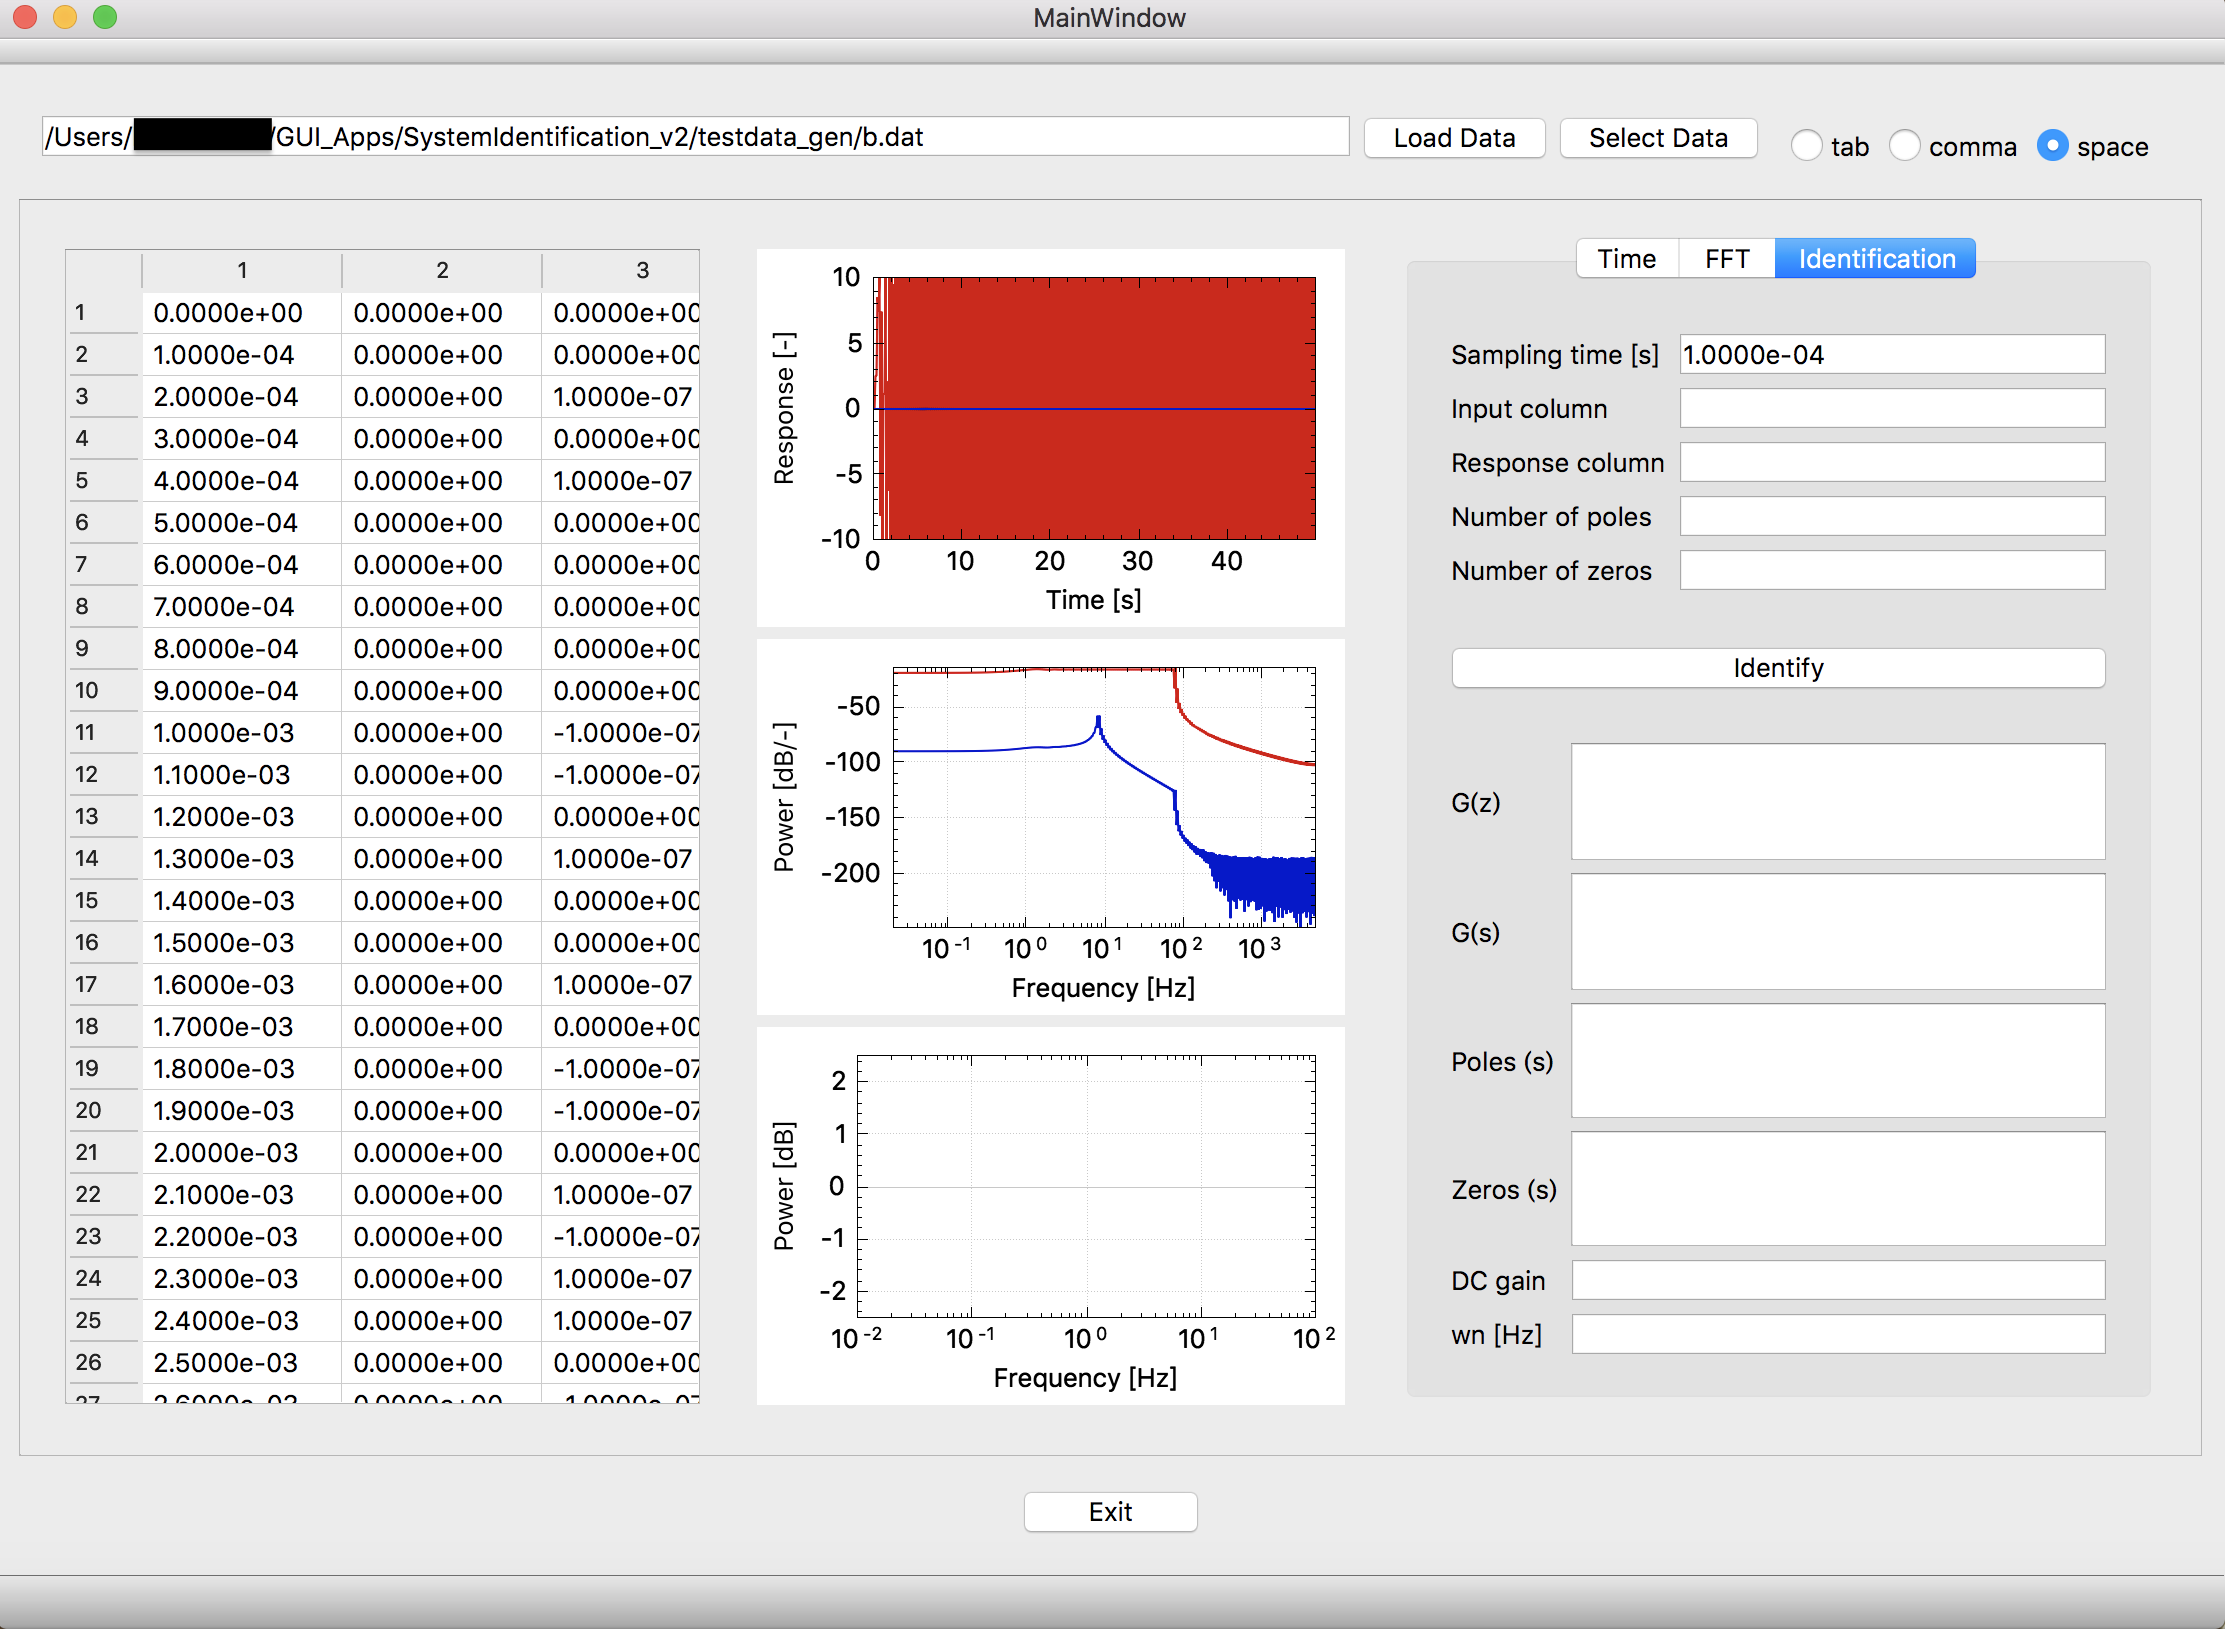This screenshot has width=2225, height=1629.
Task: Switch to the Time tab
Action: click(x=1626, y=259)
